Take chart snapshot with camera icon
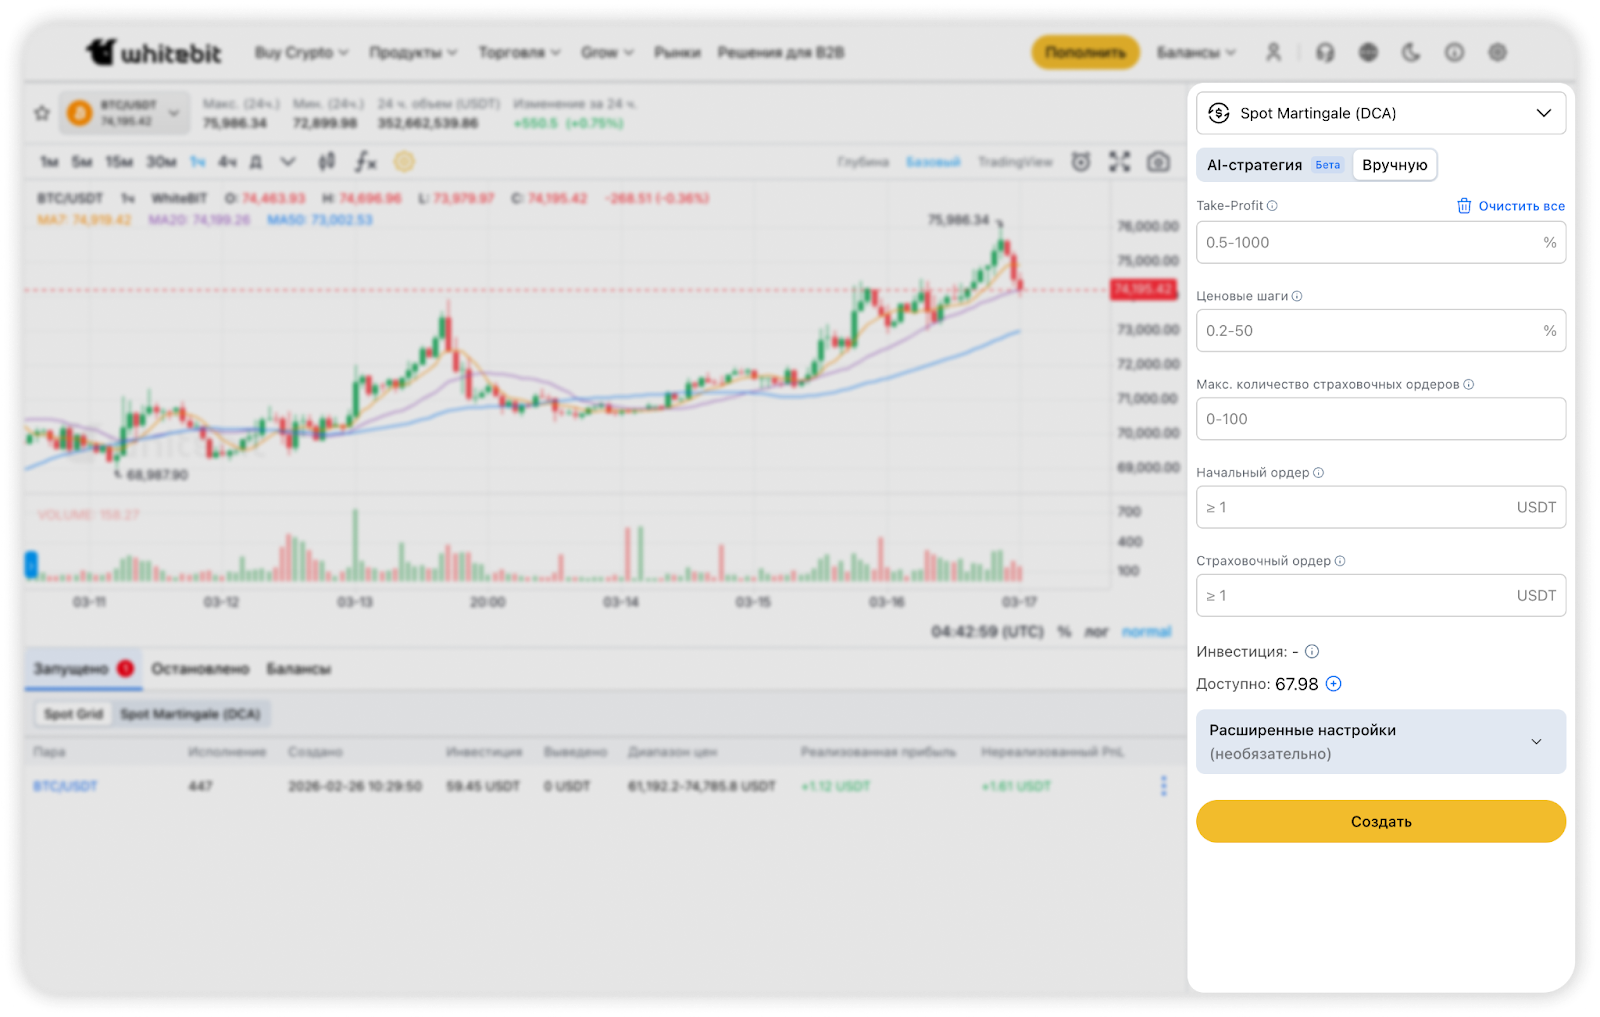 pos(1158,162)
